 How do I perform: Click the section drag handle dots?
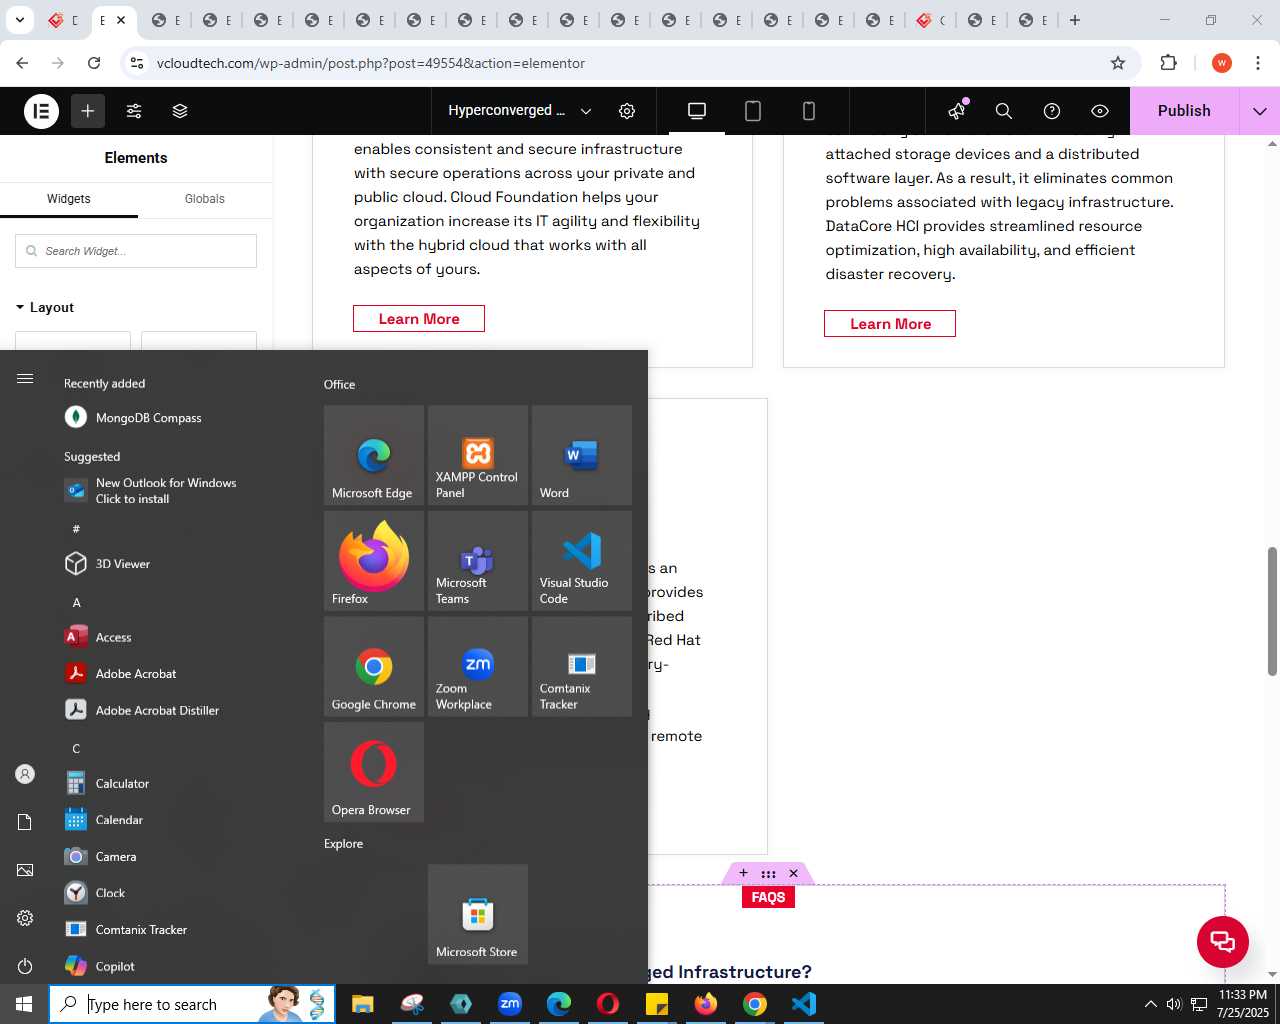pyautogui.click(x=768, y=873)
